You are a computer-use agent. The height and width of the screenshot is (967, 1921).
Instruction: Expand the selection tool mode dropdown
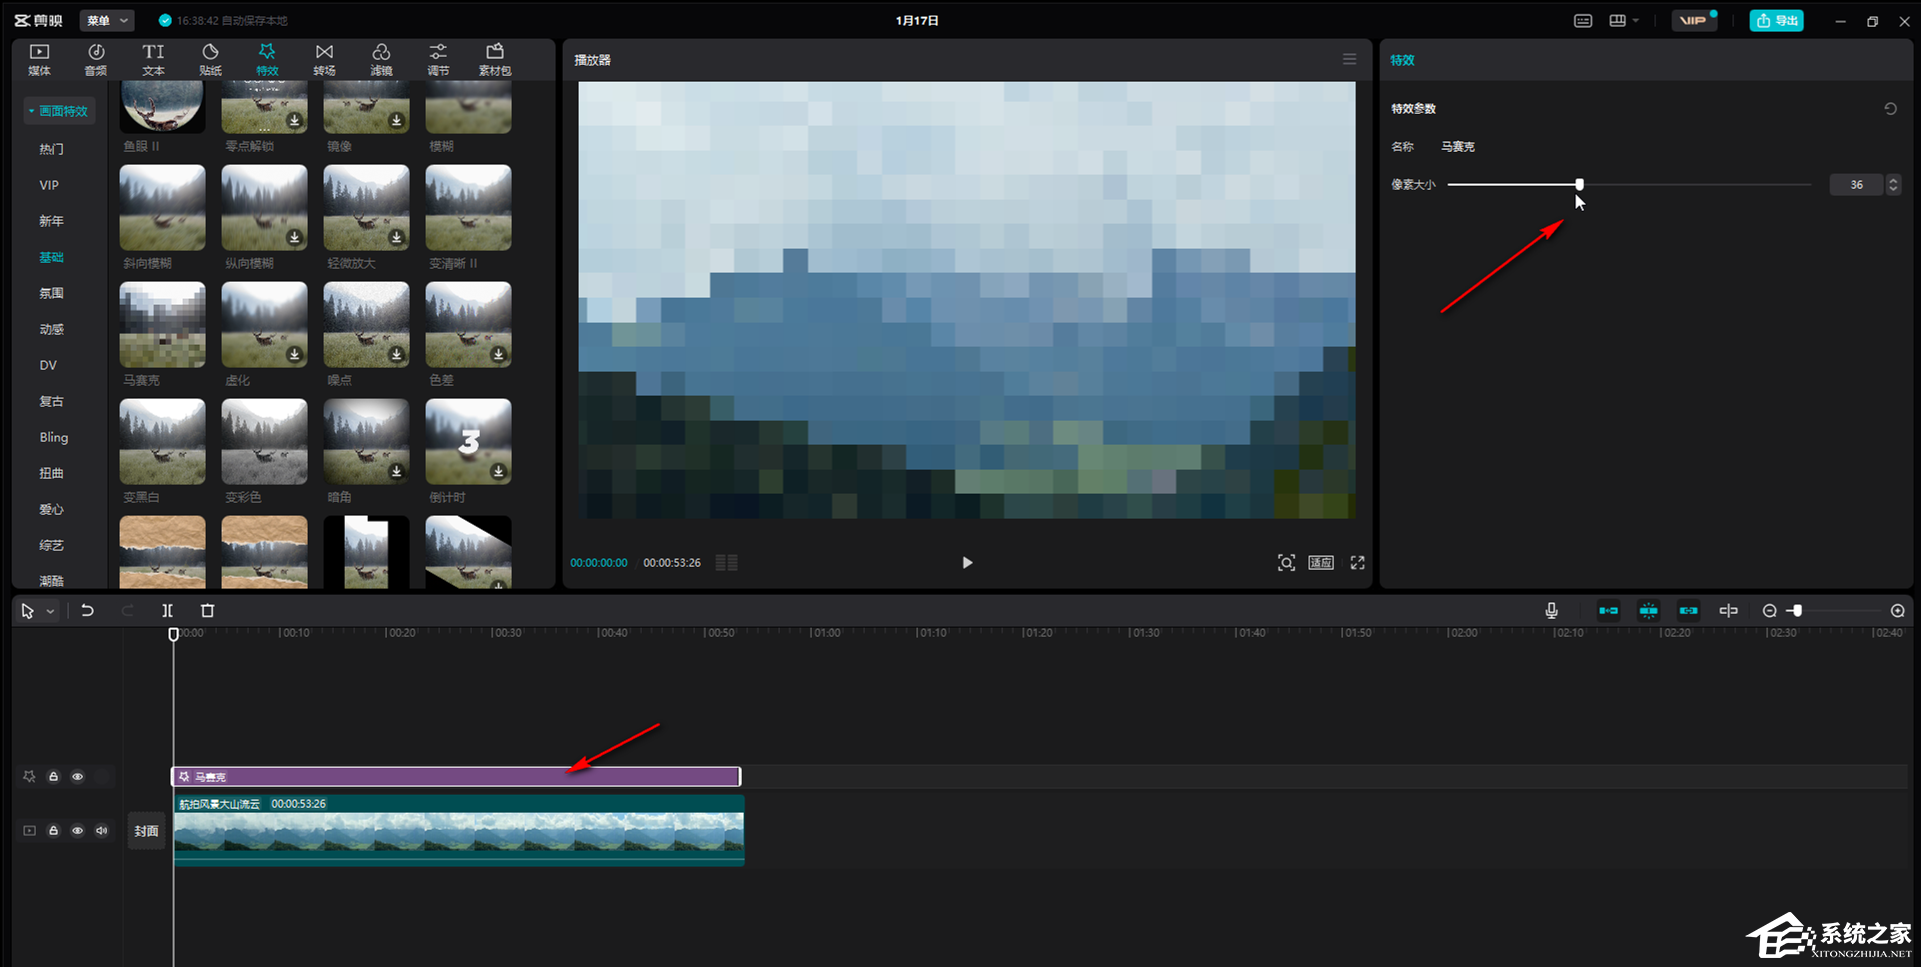(x=50, y=611)
